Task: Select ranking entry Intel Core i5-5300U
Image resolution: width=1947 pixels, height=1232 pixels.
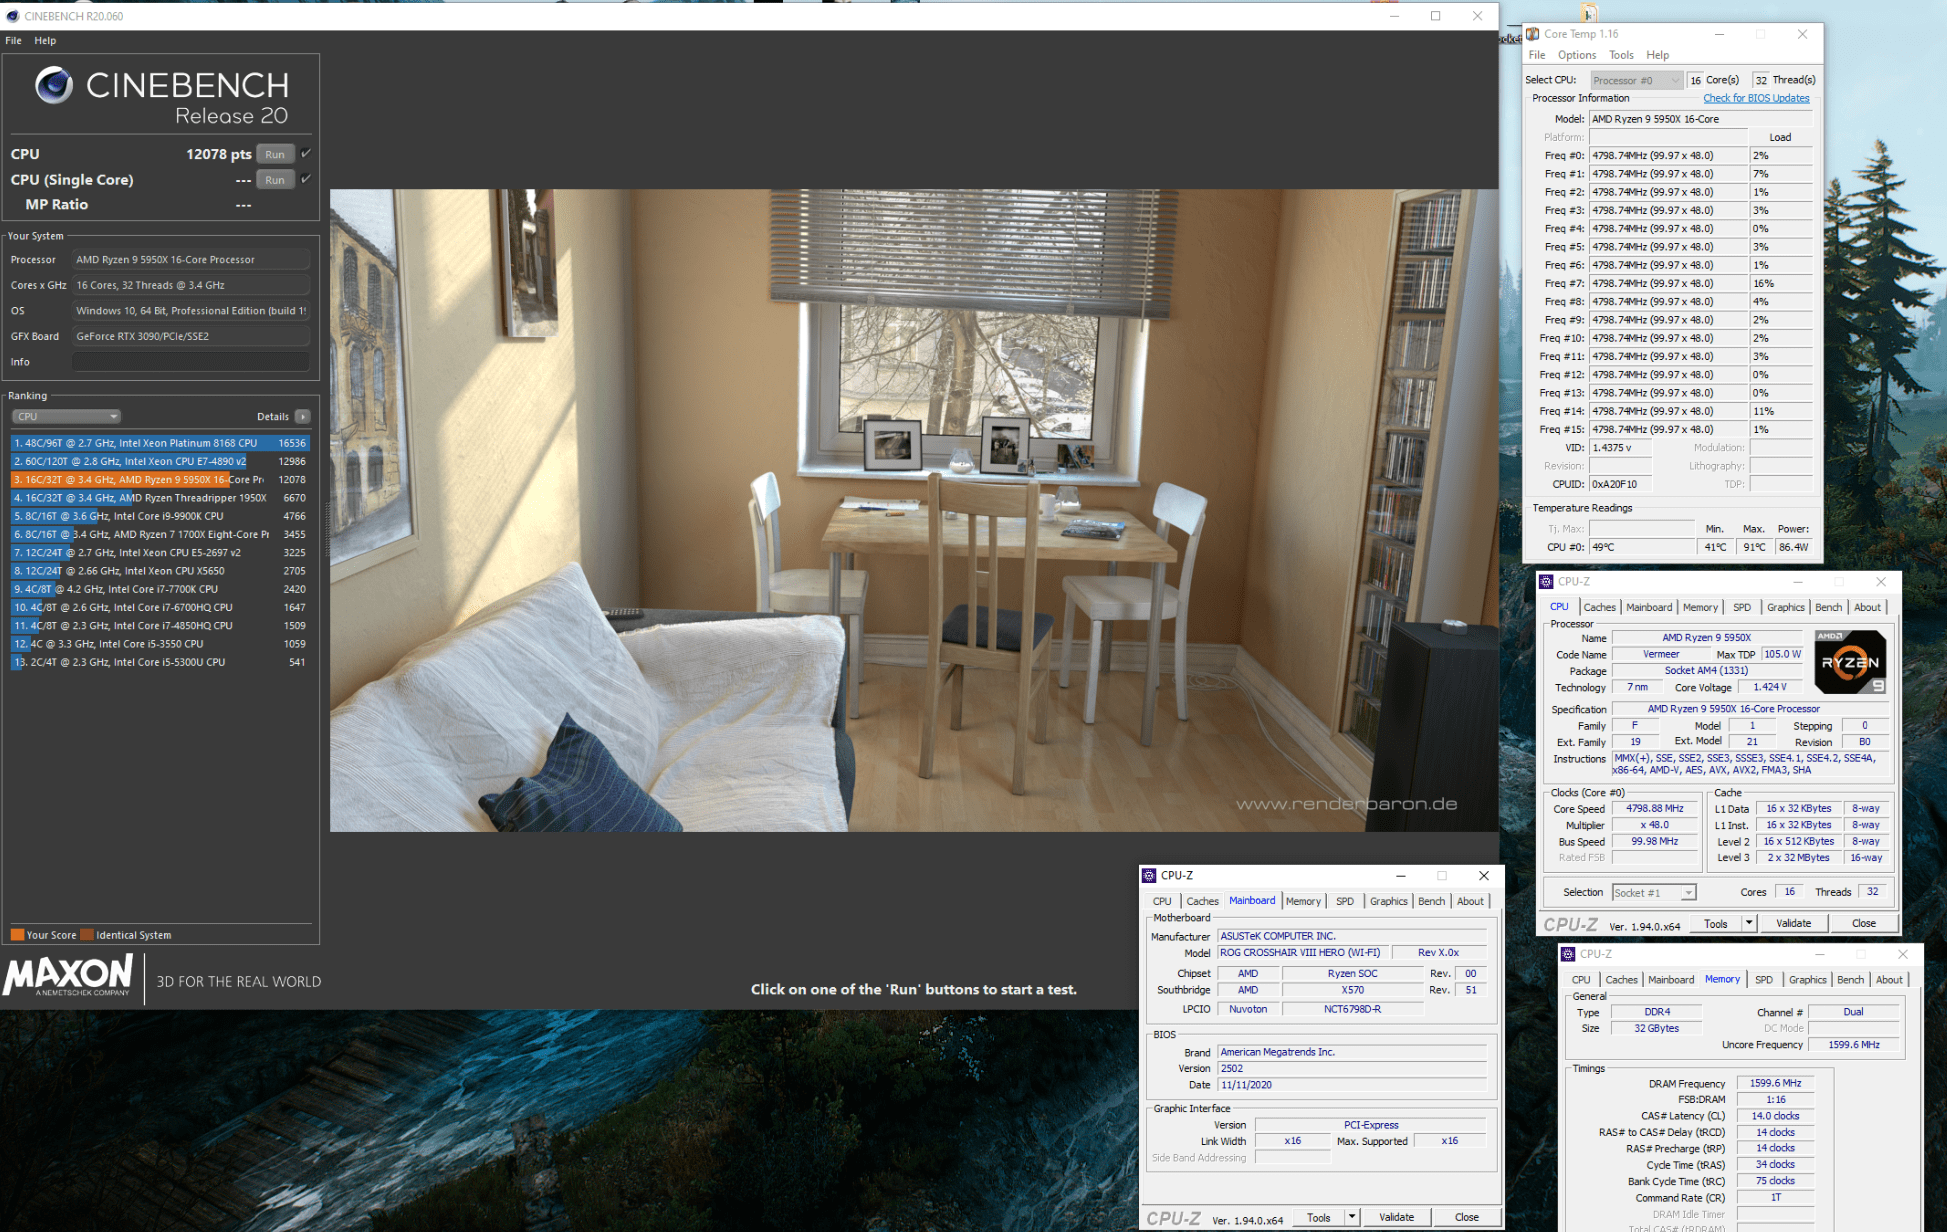Action: click(160, 662)
